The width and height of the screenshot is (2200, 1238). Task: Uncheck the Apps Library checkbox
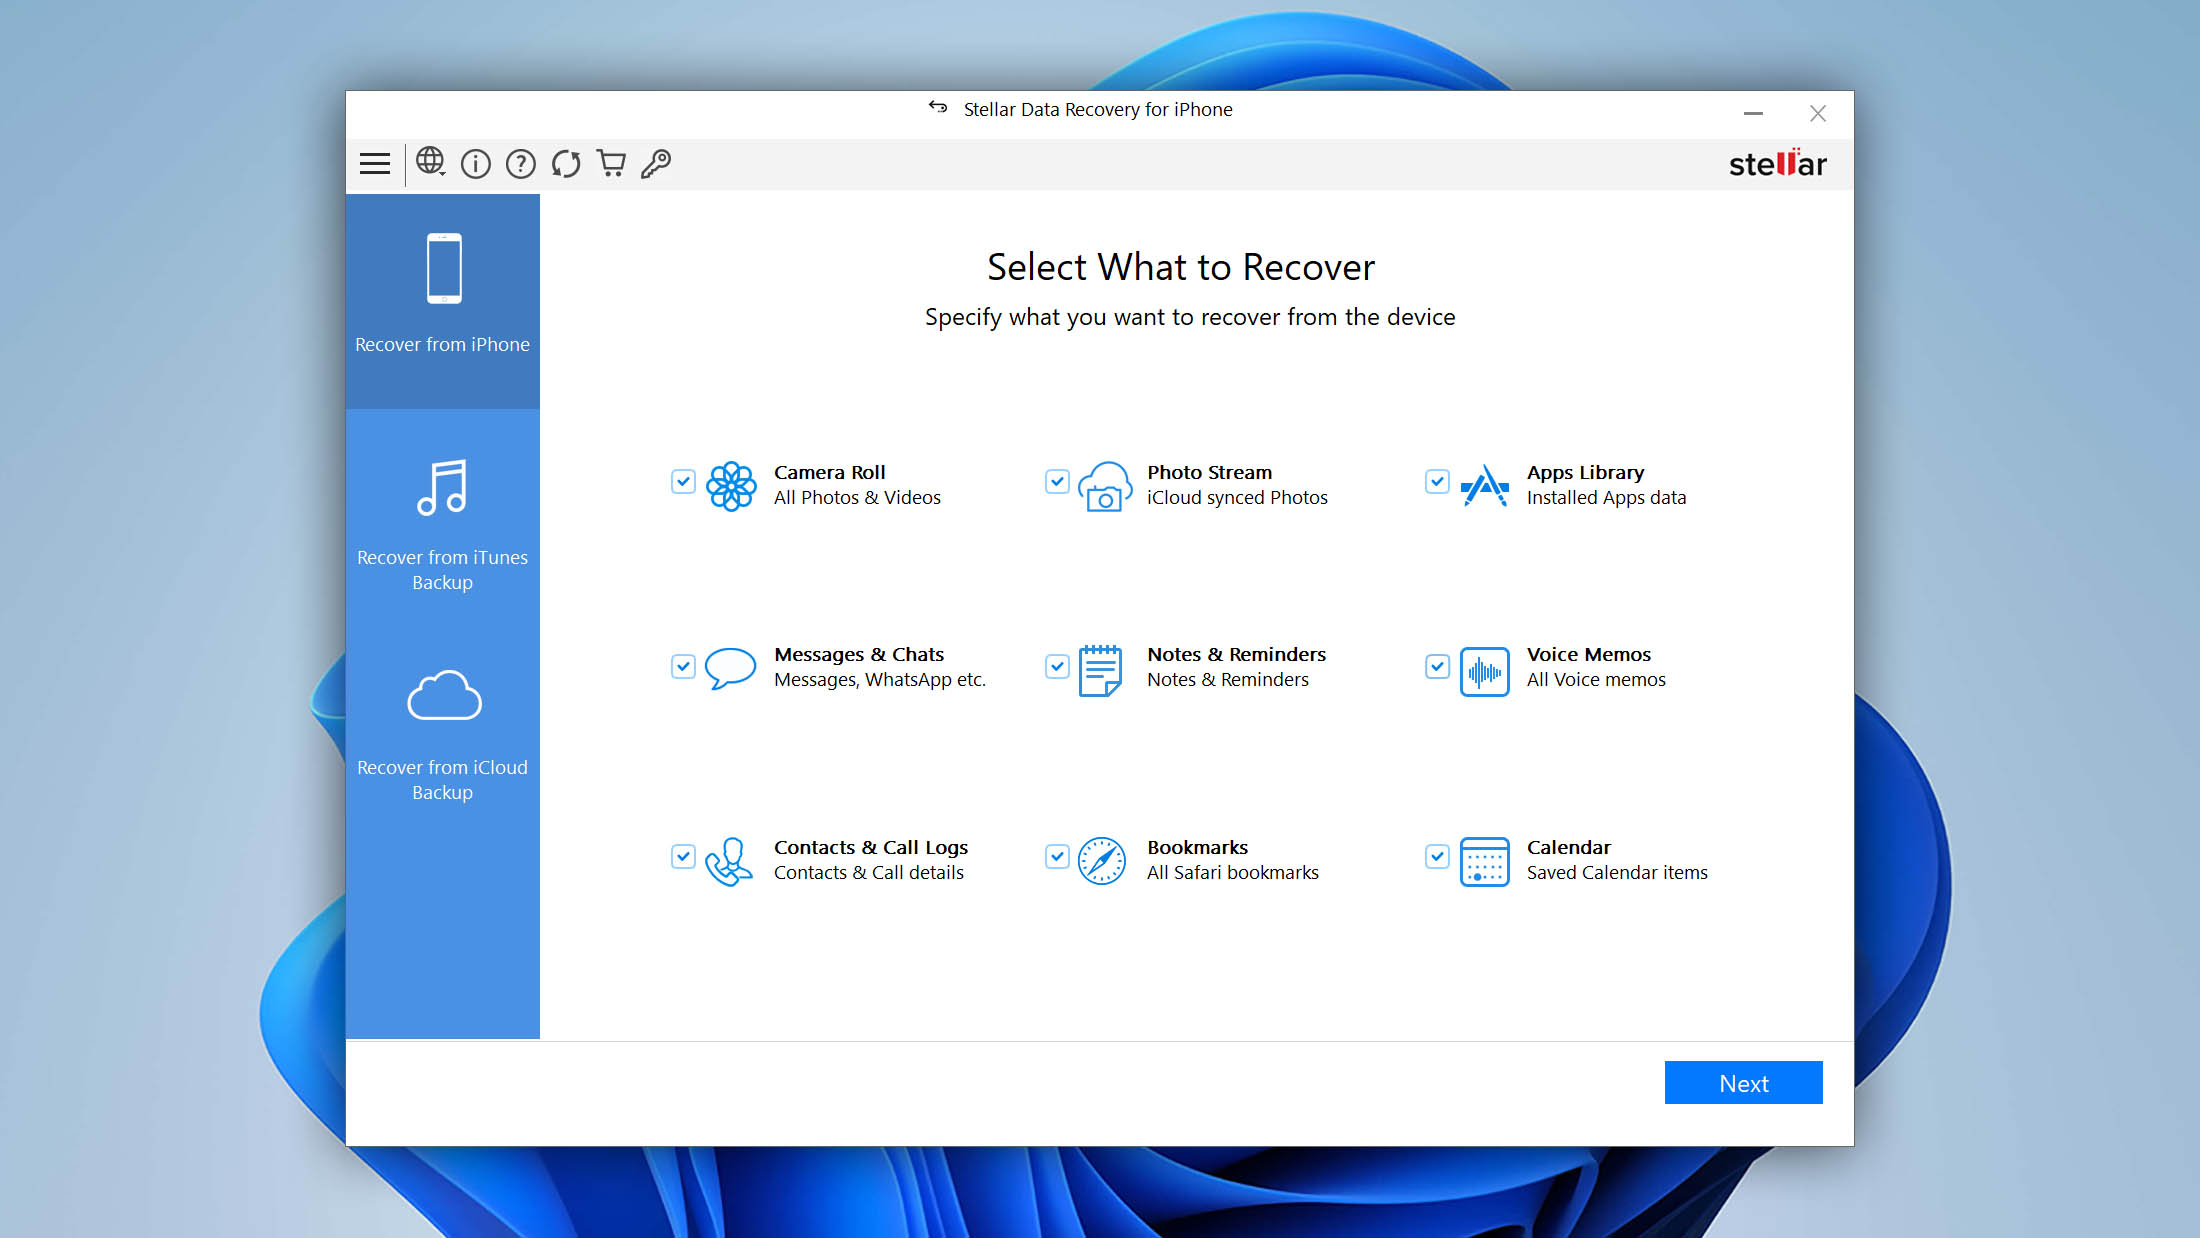click(1437, 481)
